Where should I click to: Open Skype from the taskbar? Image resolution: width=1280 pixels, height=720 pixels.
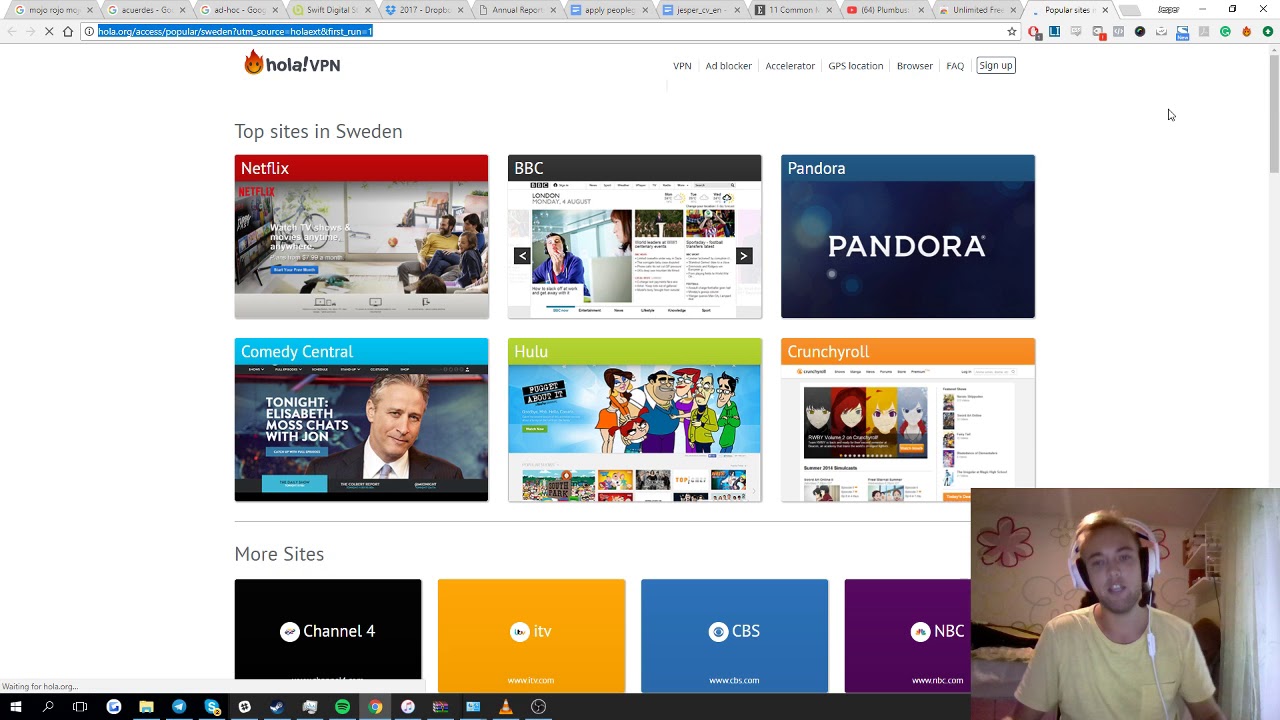pyautogui.click(x=212, y=707)
